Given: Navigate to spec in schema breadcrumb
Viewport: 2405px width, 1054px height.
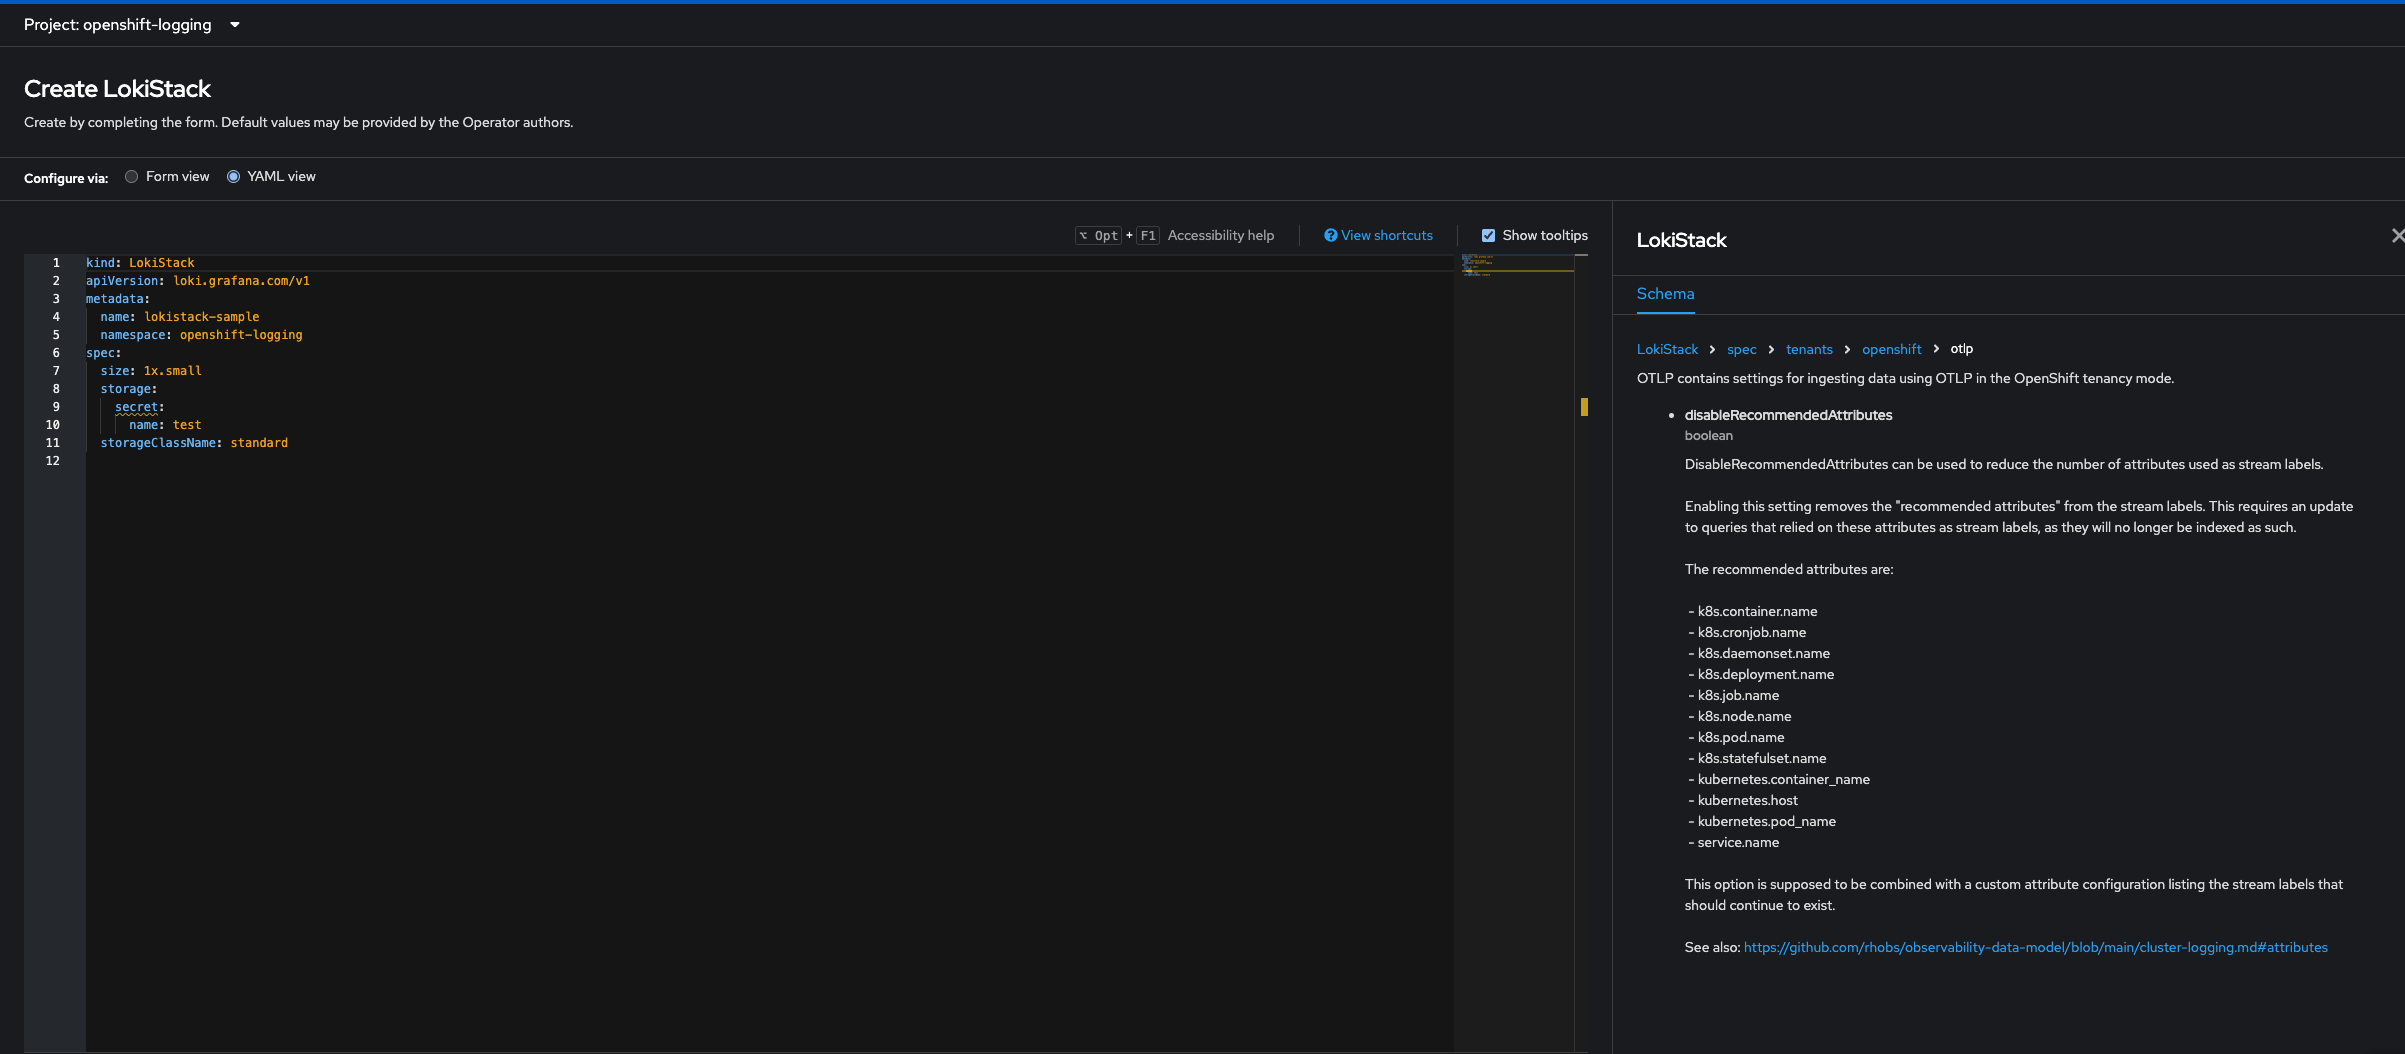Looking at the screenshot, I should point(1741,349).
